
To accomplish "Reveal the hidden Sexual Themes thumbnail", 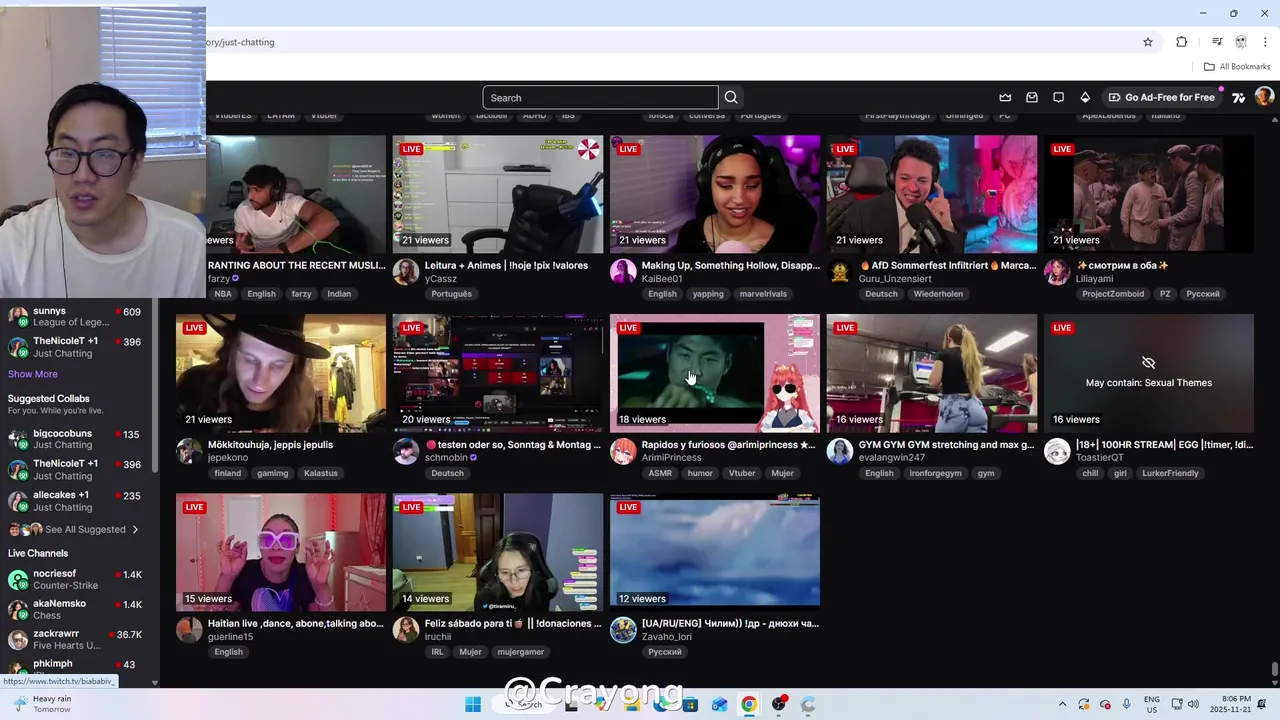I will coord(1148,373).
